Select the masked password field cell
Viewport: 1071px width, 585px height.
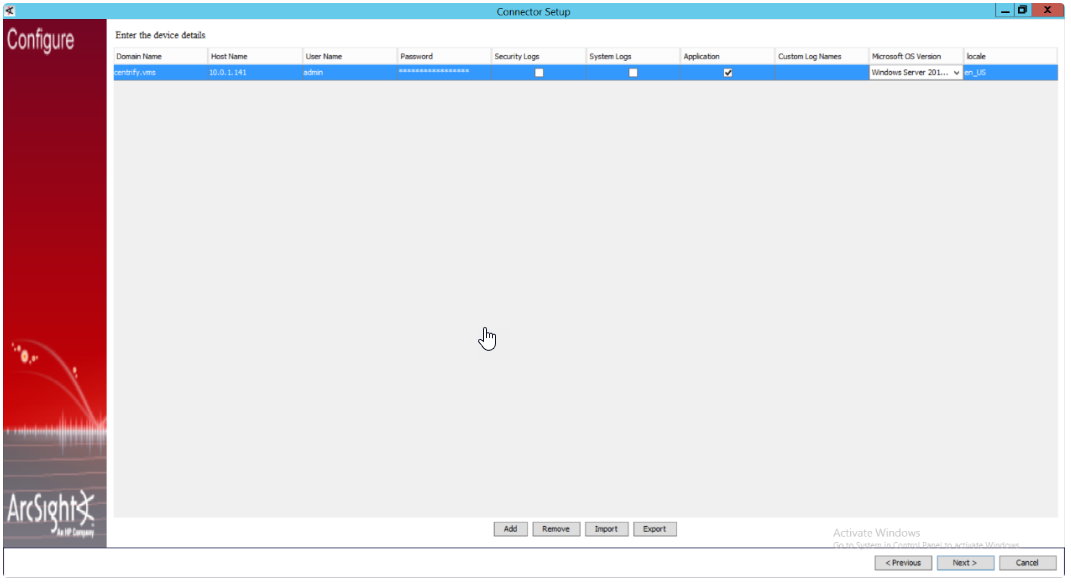[x=442, y=73]
